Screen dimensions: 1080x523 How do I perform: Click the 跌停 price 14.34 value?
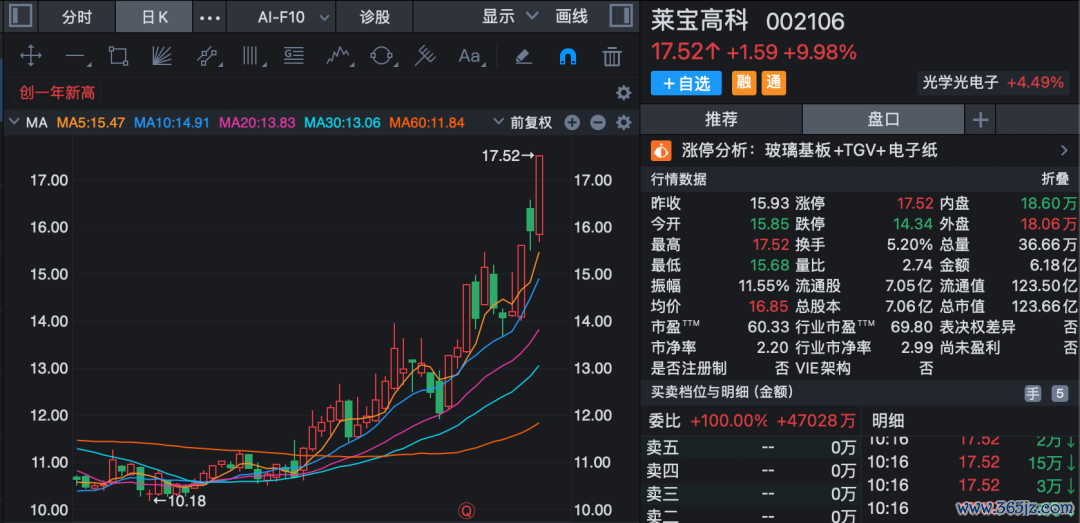[915, 225]
